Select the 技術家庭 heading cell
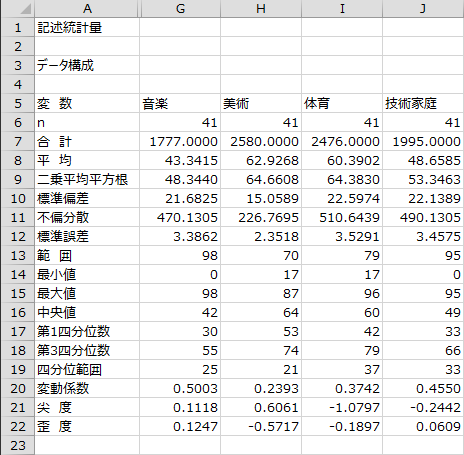The image size is (464, 455). 423,103
